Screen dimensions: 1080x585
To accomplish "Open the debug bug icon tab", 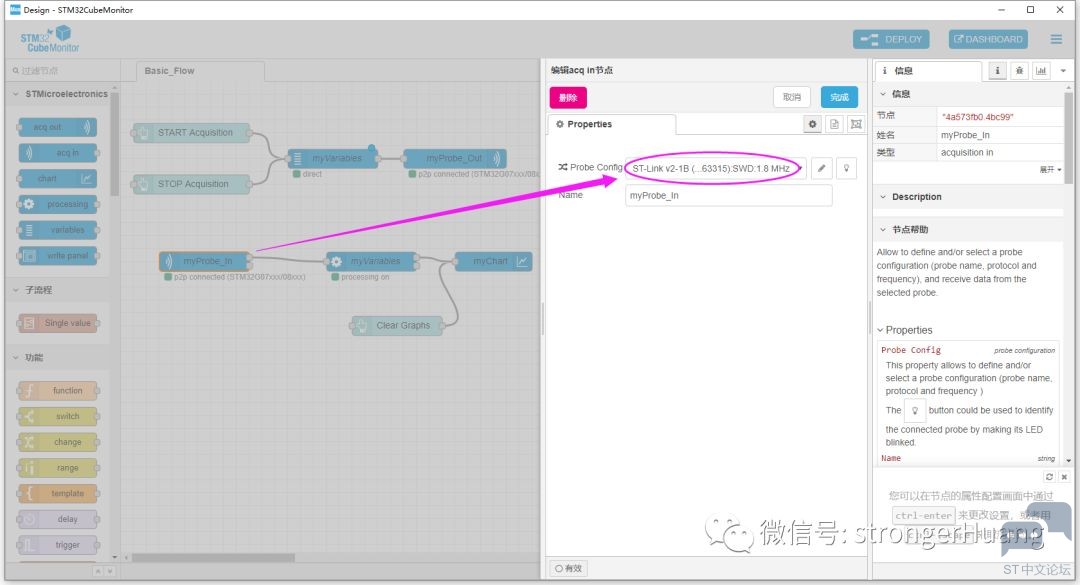I will [1019, 71].
